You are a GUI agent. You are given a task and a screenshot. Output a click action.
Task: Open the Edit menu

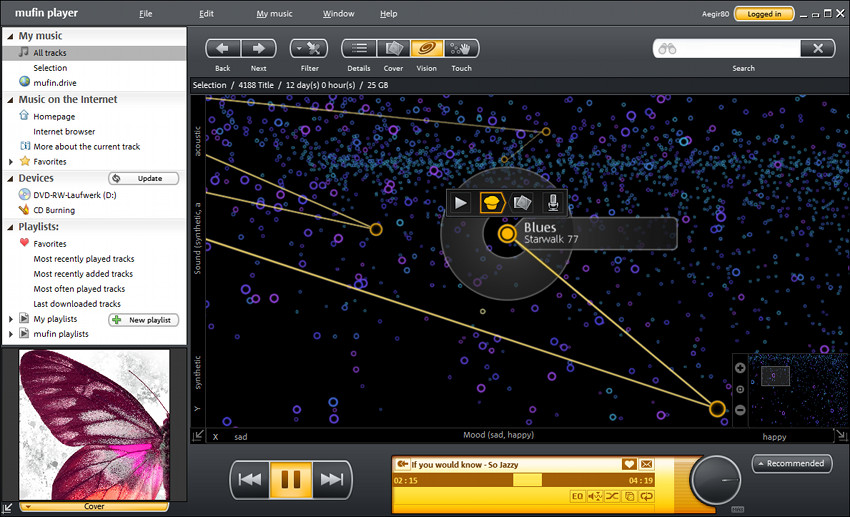pos(206,14)
